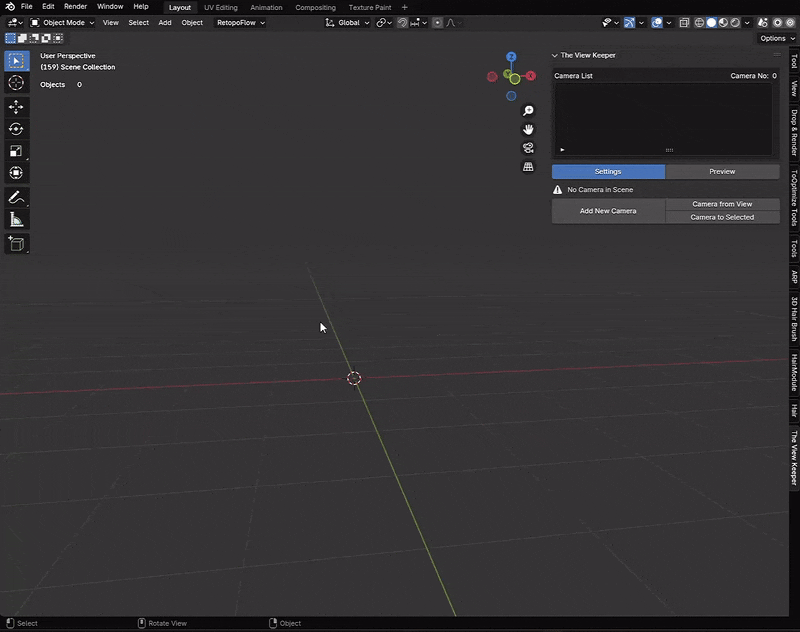Set selection mode to subtract
Screen dimensions: 800x632
(34, 38)
